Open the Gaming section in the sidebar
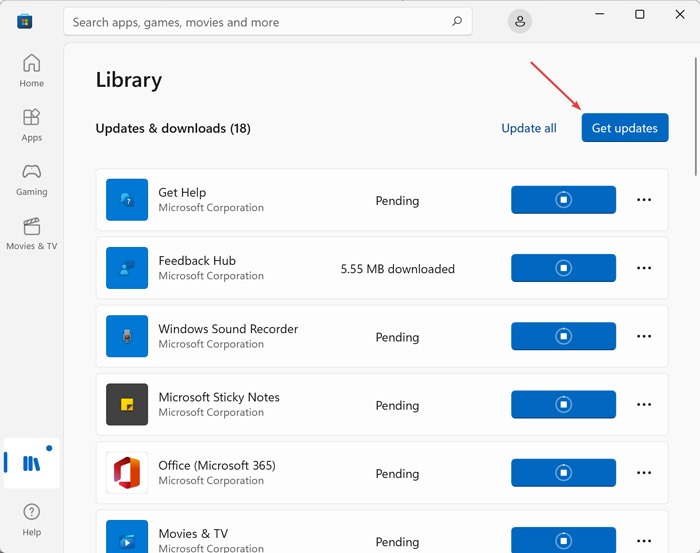This screenshot has height=553, width=700. click(x=31, y=180)
